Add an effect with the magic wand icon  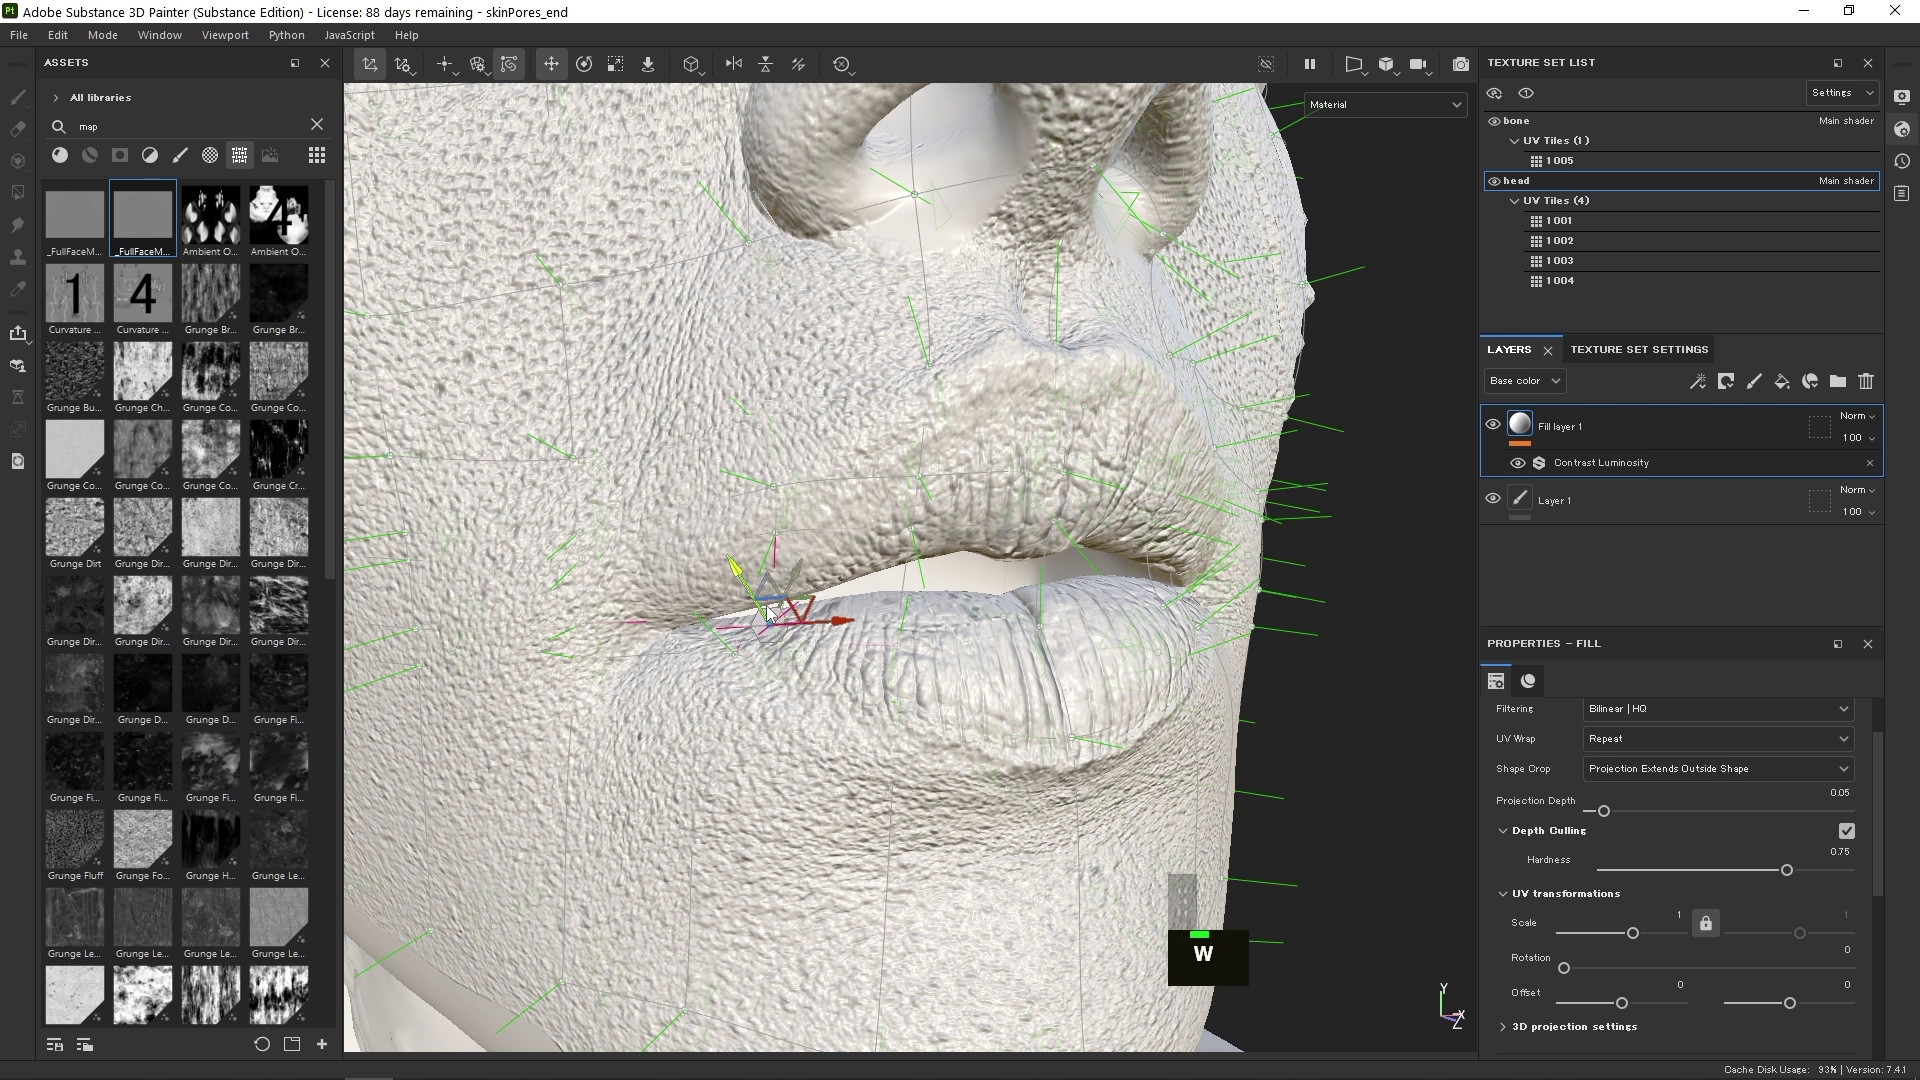coord(1697,381)
